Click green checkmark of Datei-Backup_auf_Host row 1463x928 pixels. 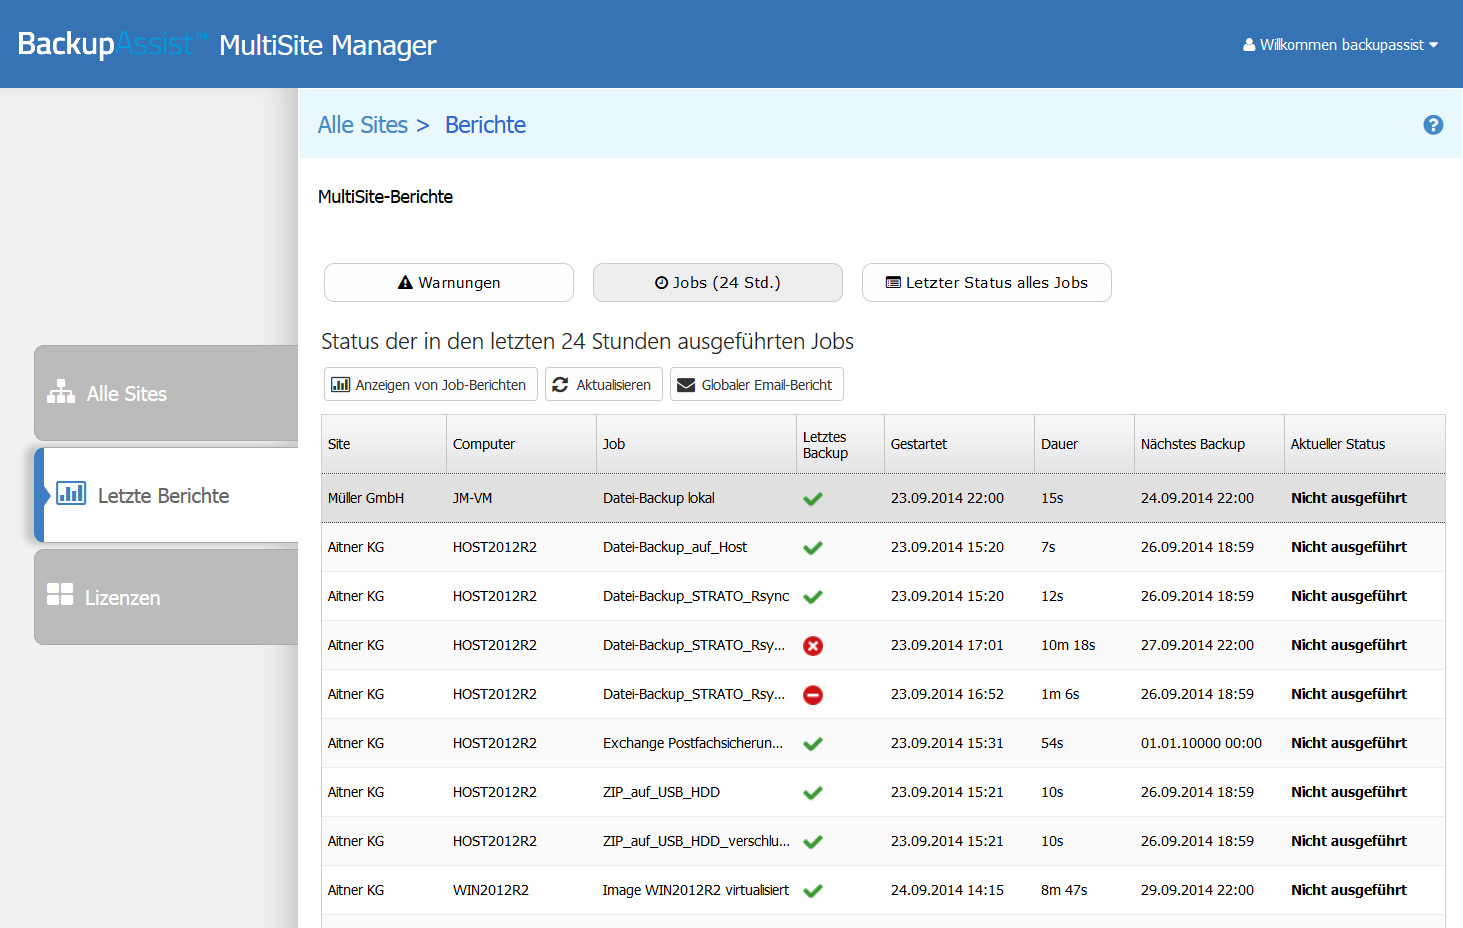813,547
